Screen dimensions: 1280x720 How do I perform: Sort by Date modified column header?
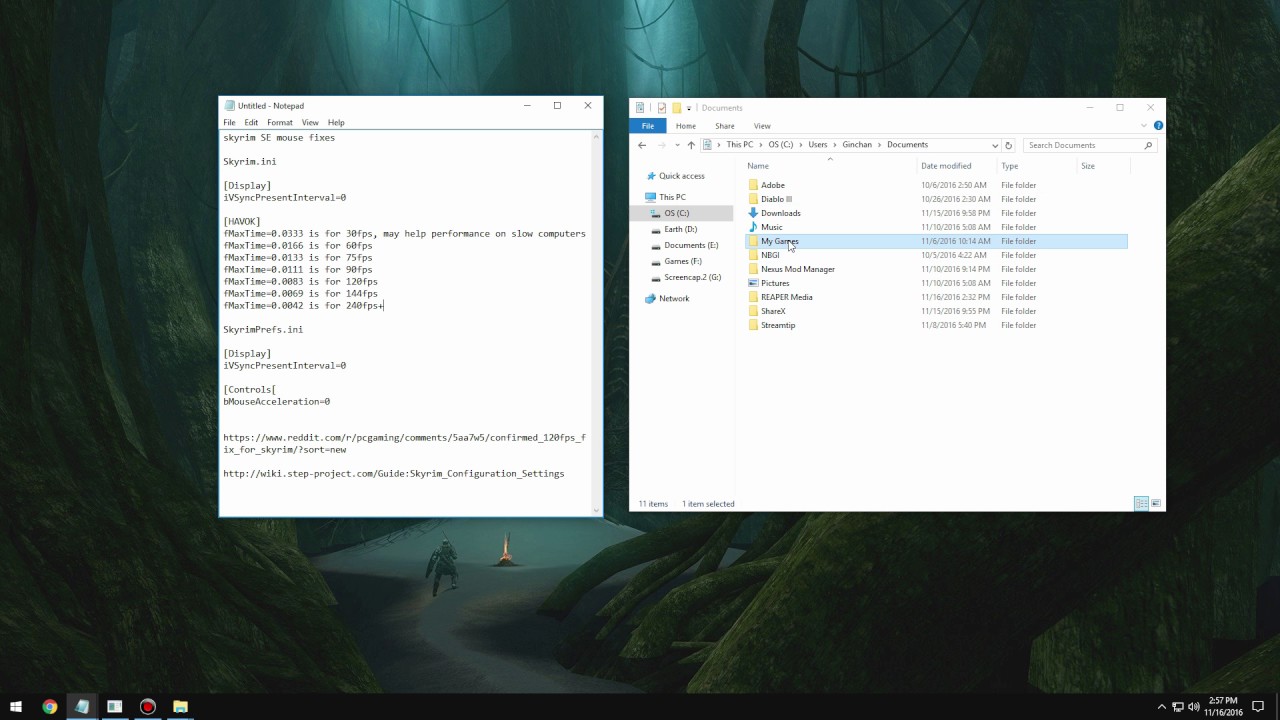[x=957, y=166]
